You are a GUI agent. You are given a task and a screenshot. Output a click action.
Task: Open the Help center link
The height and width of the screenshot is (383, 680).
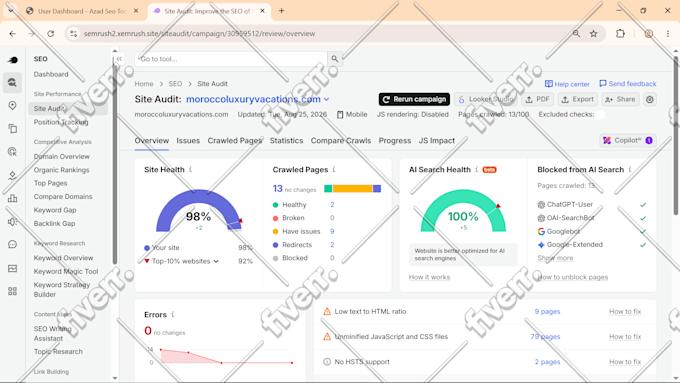567,84
